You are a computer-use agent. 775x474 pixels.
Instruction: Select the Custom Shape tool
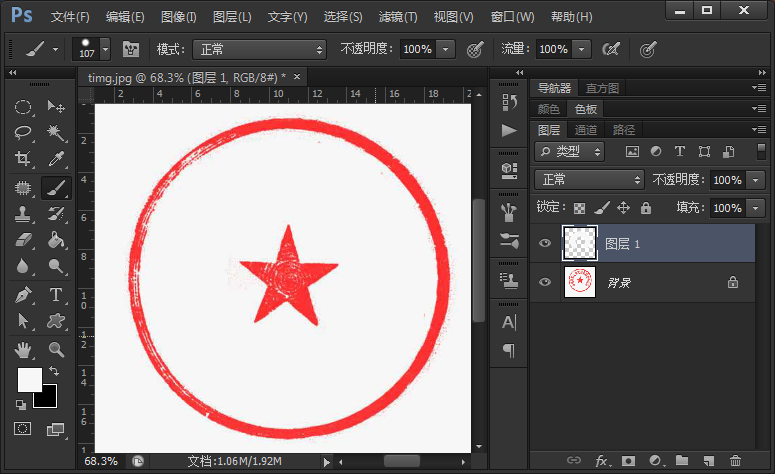click(x=56, y=321)
